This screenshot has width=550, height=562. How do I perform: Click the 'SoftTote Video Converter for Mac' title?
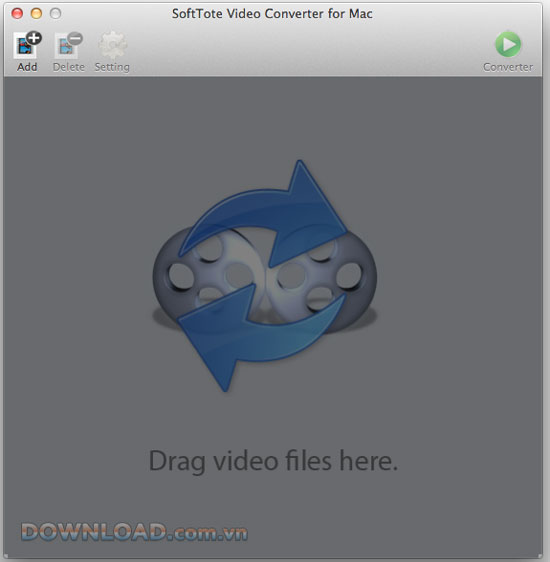click(x=272, y=14)
